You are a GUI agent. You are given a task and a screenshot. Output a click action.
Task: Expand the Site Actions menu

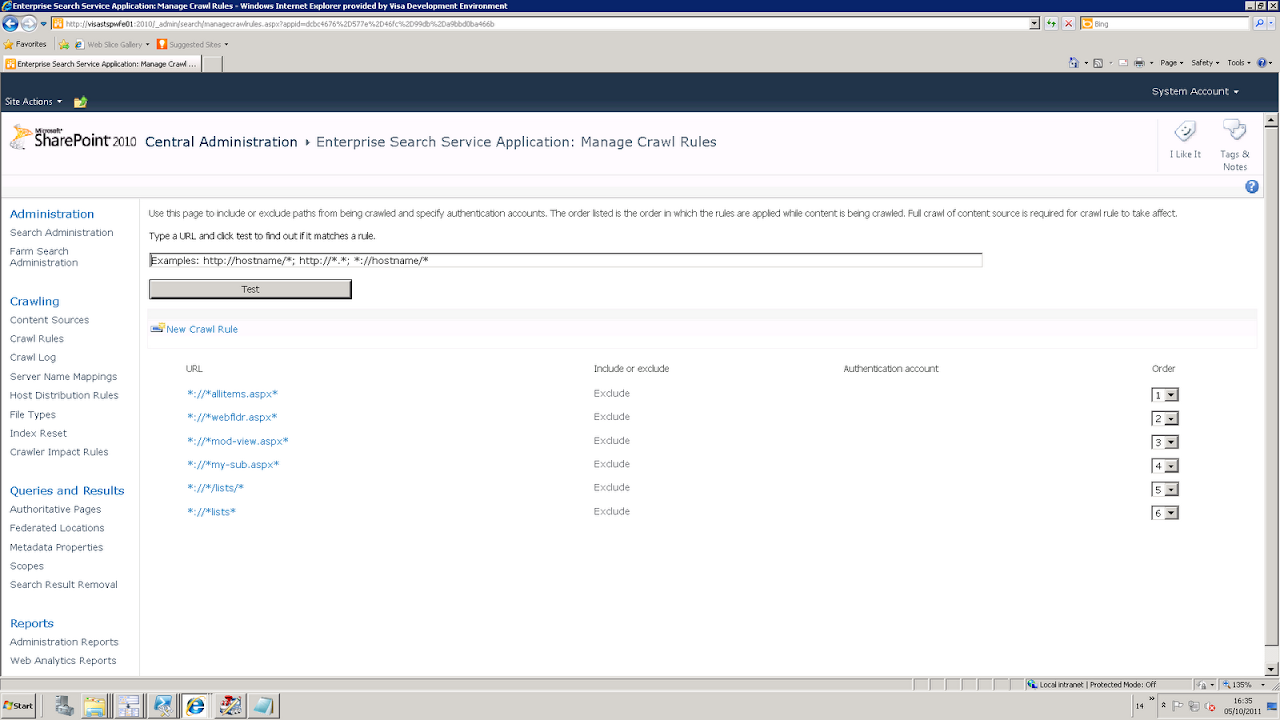click(33, 101)
